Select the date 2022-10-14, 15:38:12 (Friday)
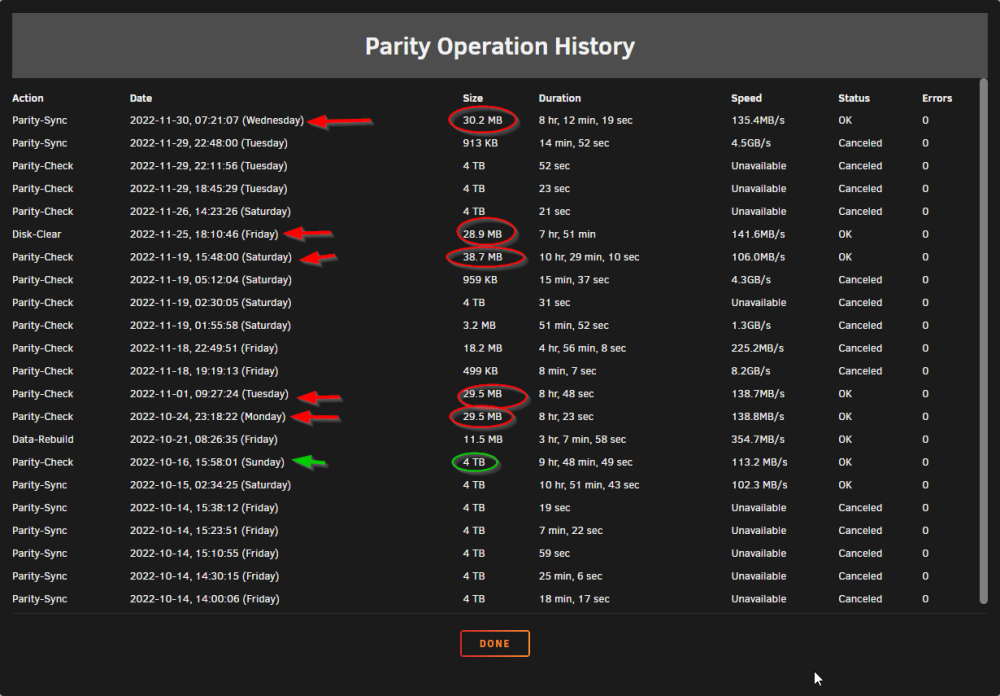 coord(204,508)
